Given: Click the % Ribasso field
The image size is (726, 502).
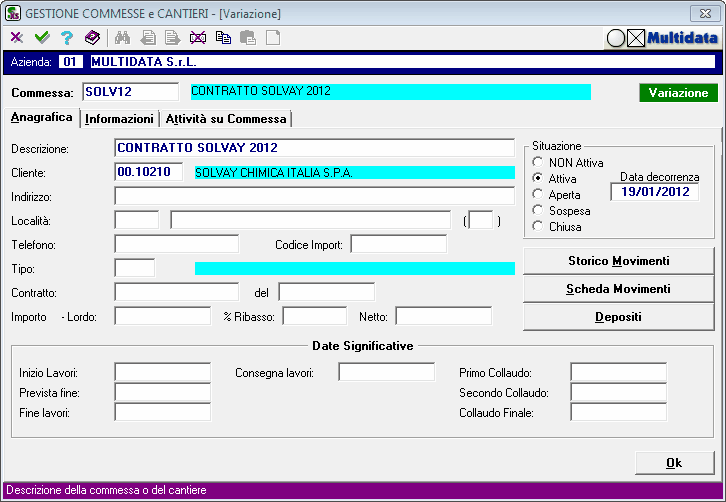Looking at the screenshot, I should click(x=315, y=316).
